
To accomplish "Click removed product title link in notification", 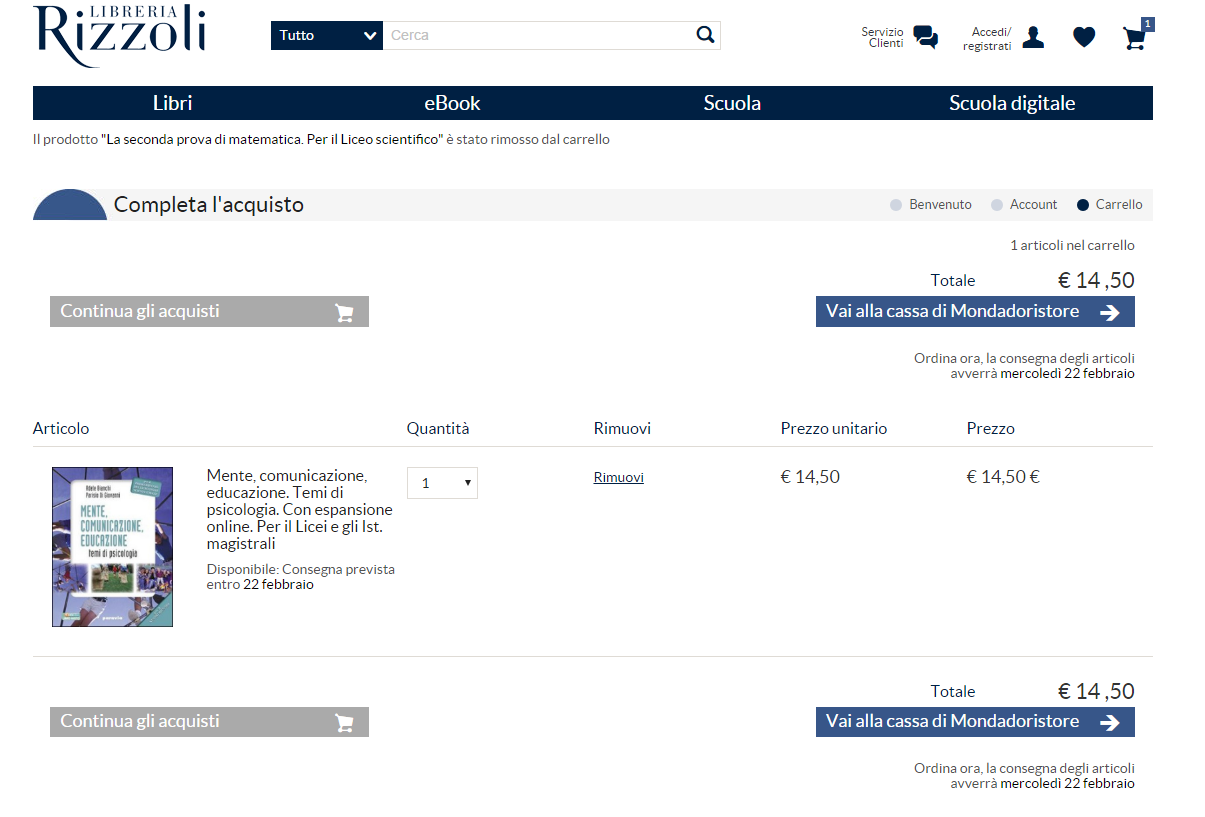I will 272,140.
